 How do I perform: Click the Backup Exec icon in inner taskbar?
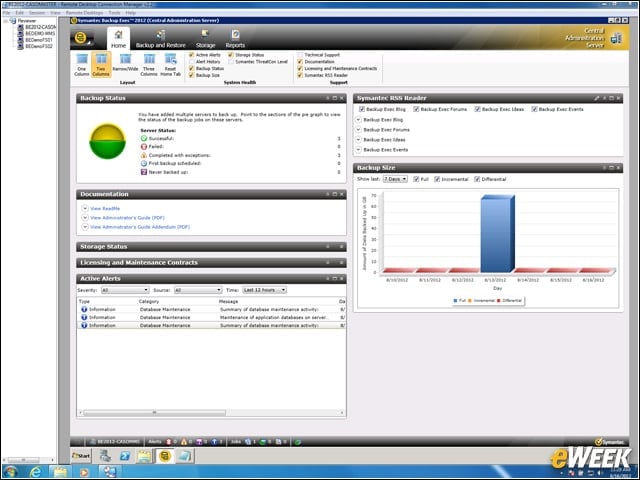coord(165,456)
